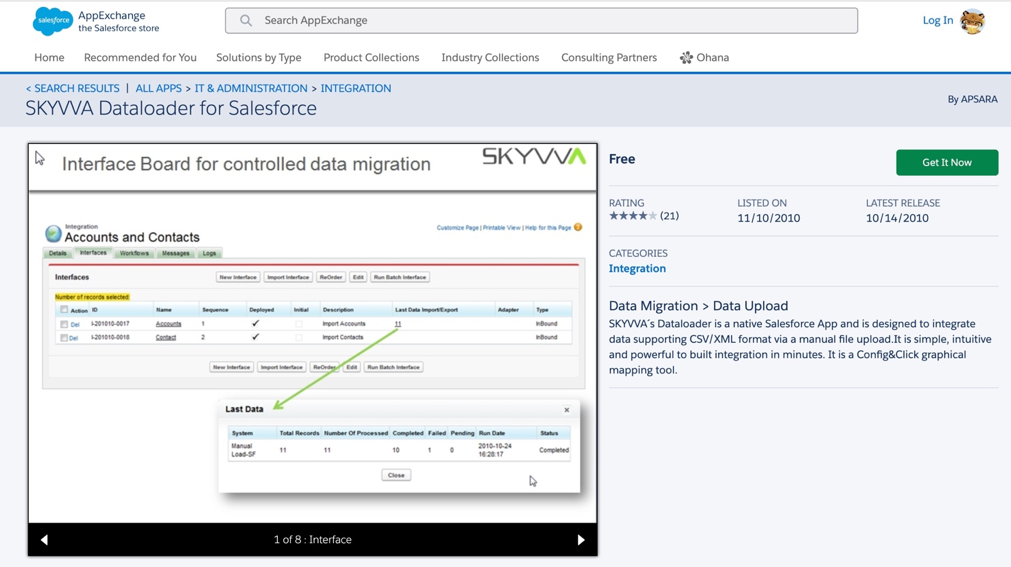1011x567 pixels.
Task: Click the Salesforce cloud logo
Action: click(x=52, y=20)
